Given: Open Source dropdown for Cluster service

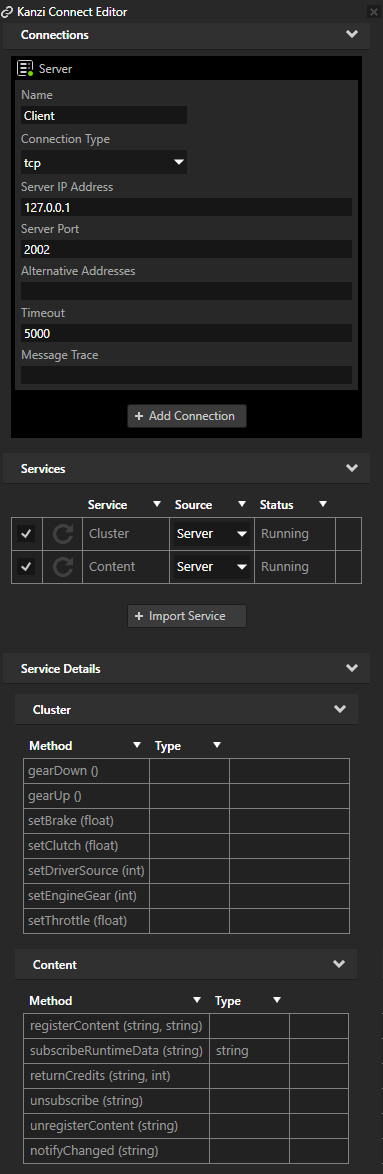Looking at the screenshot, I should 212,534.
